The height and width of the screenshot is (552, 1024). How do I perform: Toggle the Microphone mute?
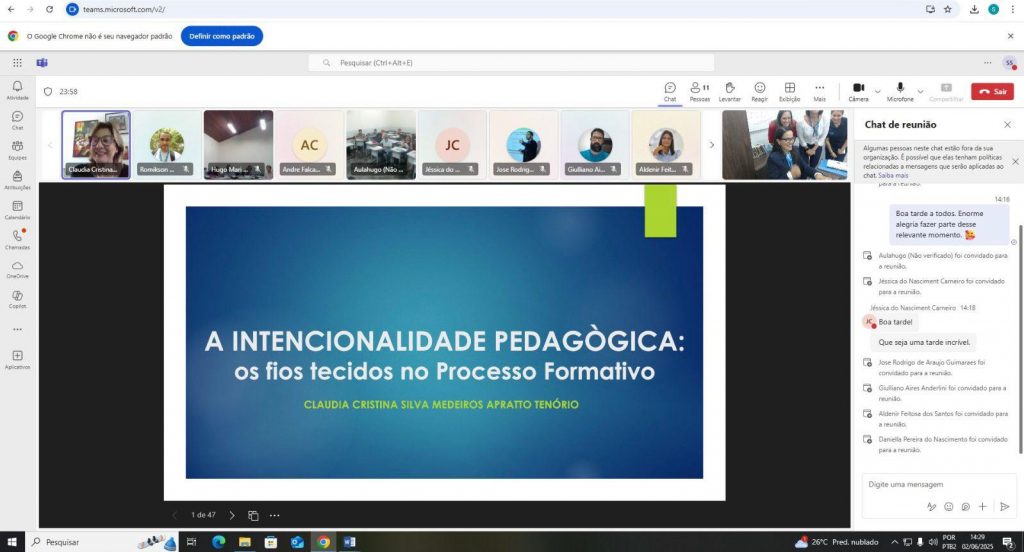900,91
